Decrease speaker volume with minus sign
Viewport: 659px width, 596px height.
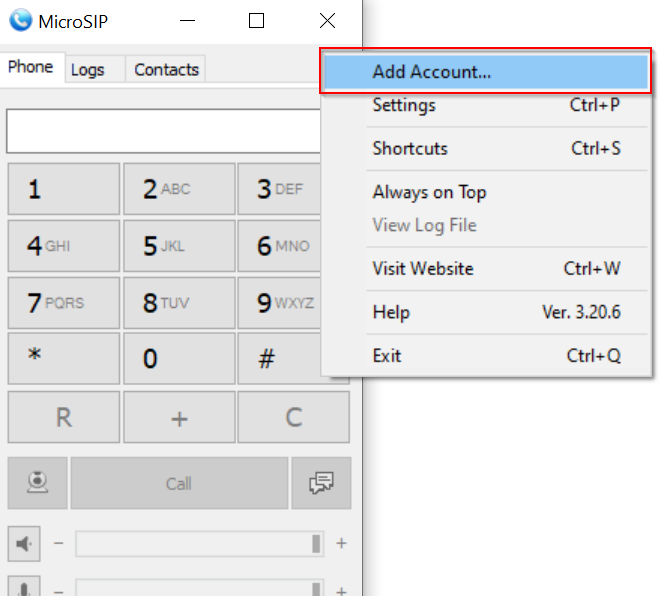click(58, 543)
